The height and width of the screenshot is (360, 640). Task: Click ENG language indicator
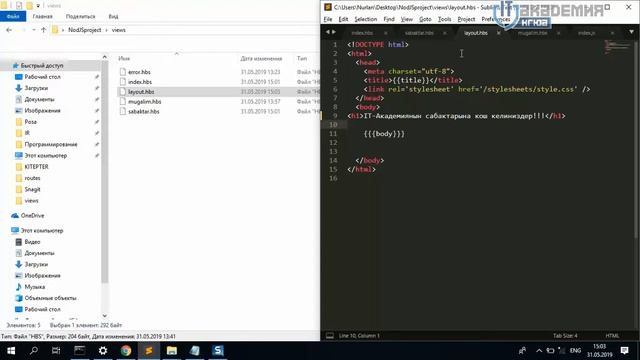pyautogui.click(x=575, y=351)
